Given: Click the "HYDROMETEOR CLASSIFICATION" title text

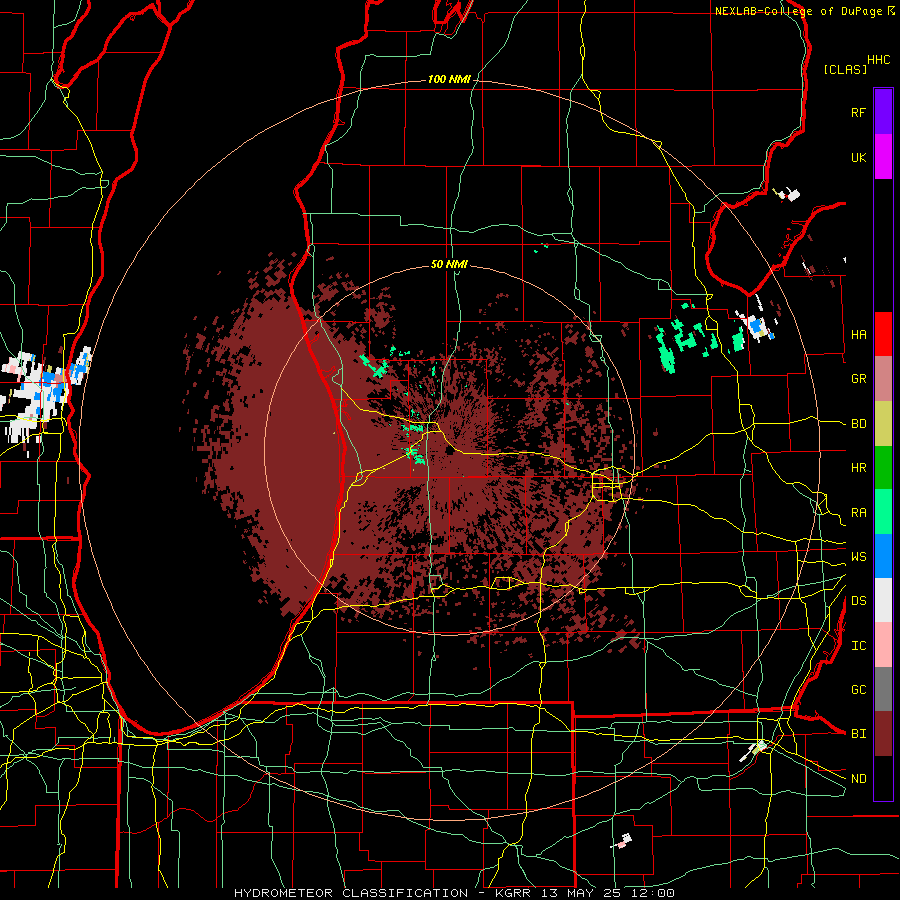Looking at the screenshot, I should click(351, 893).
